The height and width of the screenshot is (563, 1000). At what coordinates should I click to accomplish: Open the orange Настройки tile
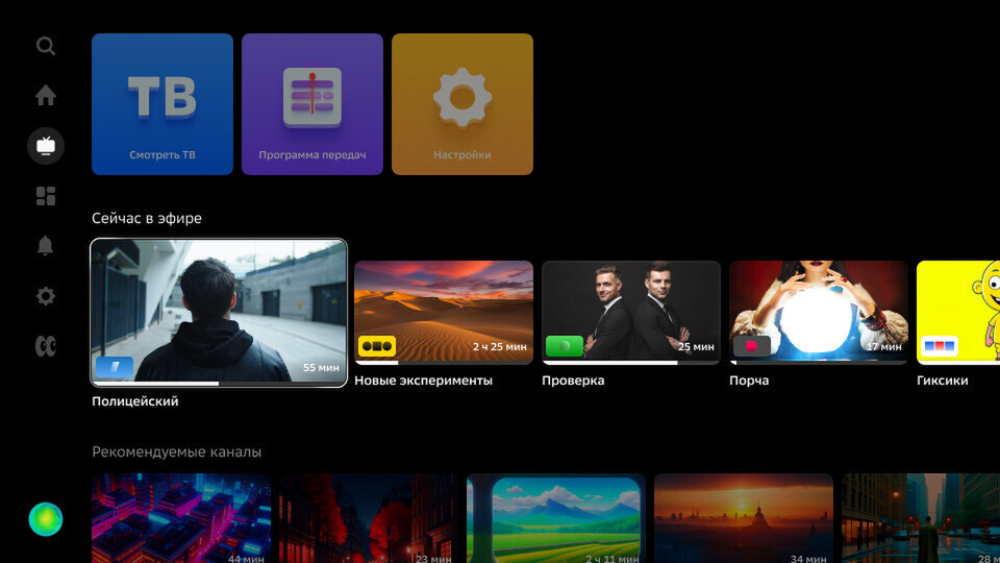click(462, 104)
